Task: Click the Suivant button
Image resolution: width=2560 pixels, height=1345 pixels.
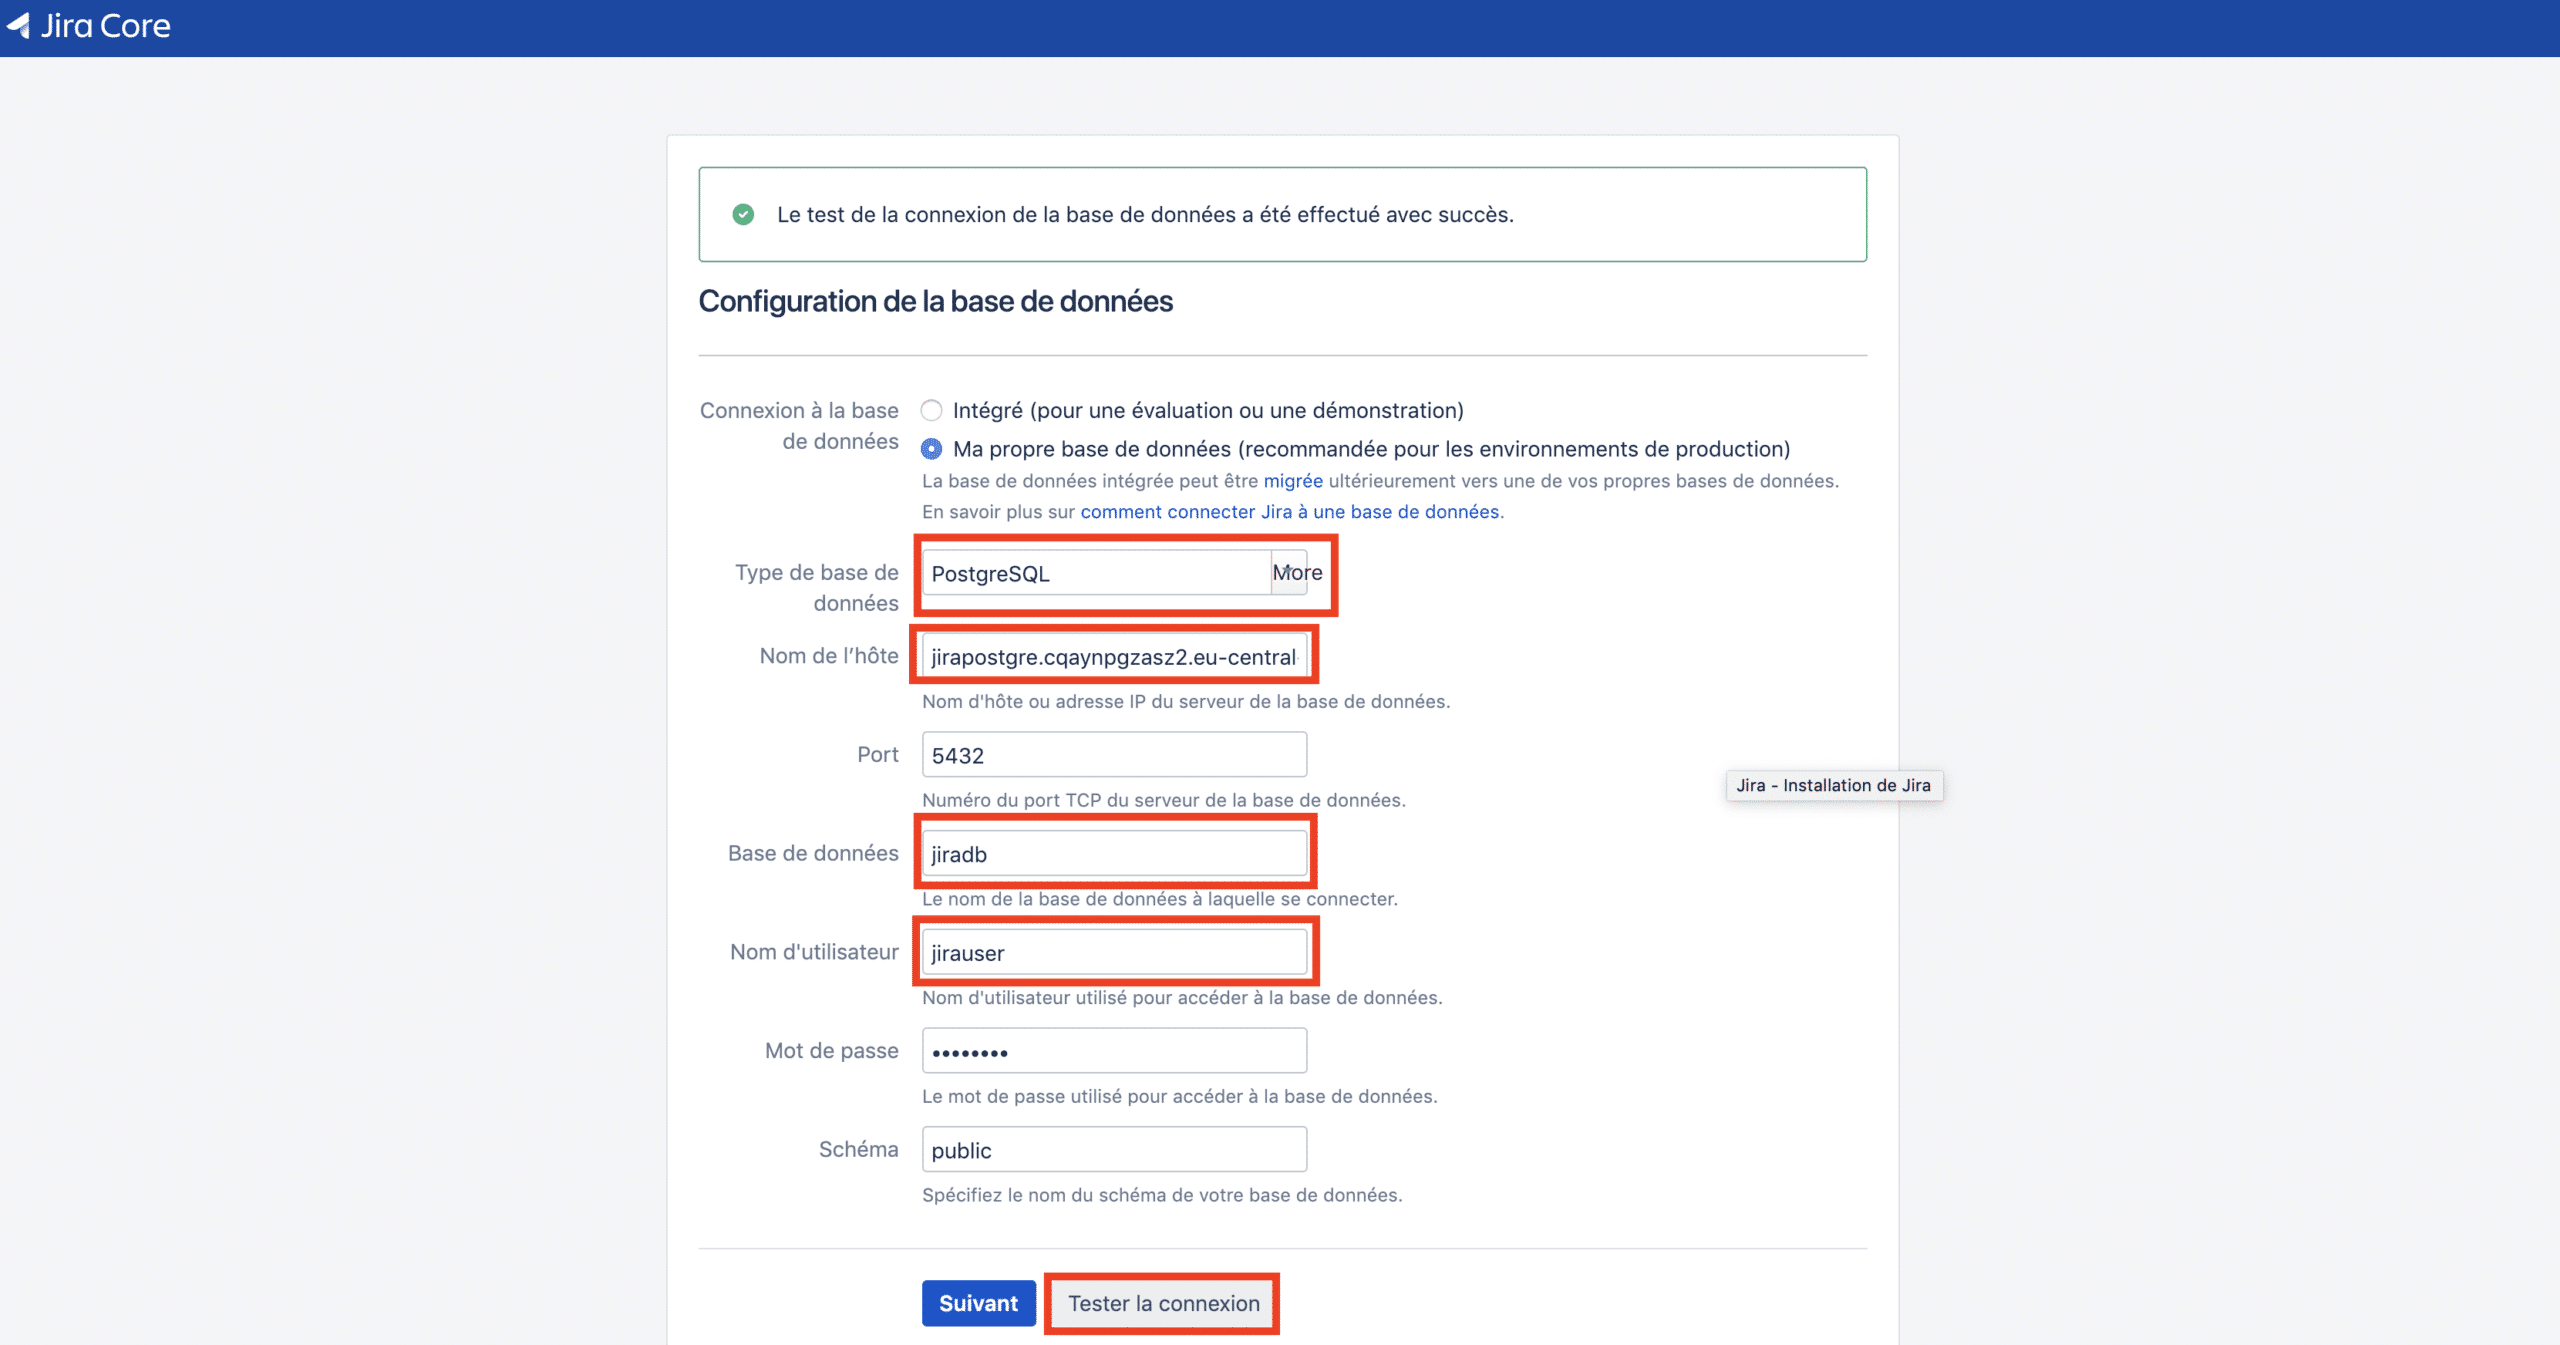Action: [978, 1303]
